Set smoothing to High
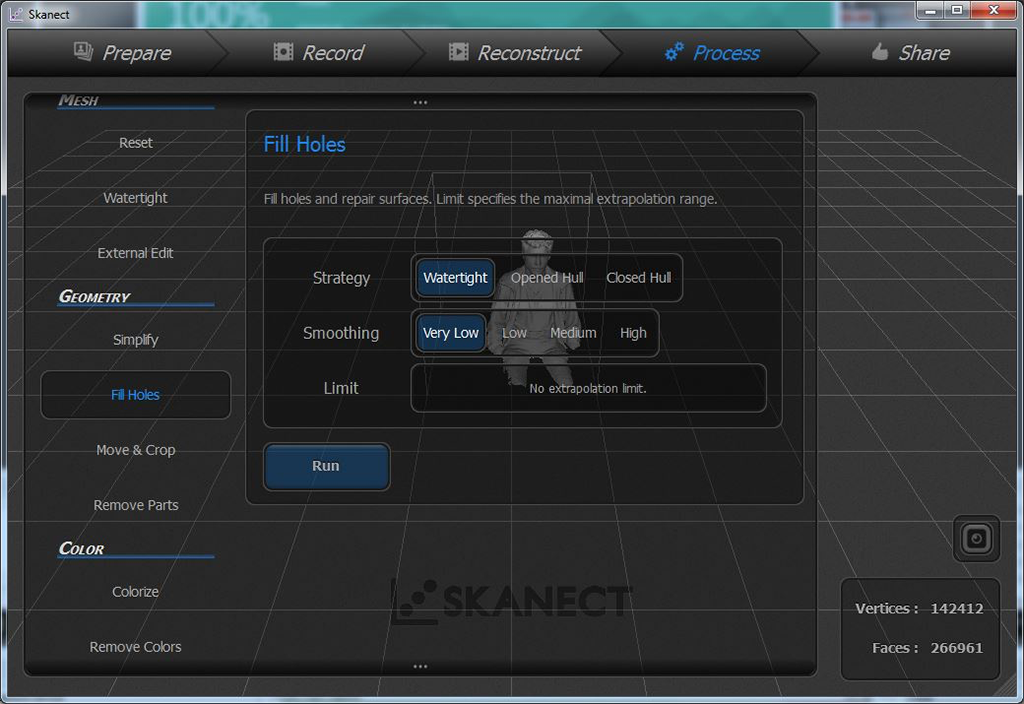The height and width of the screenshot is (704, 1024). point(633,333)
